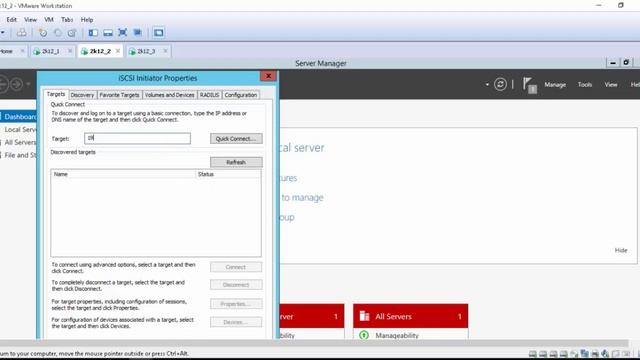This screenshot has height=360, width=640.
Task: Switch to the Discovery tab
Action: tap(82, 95)
